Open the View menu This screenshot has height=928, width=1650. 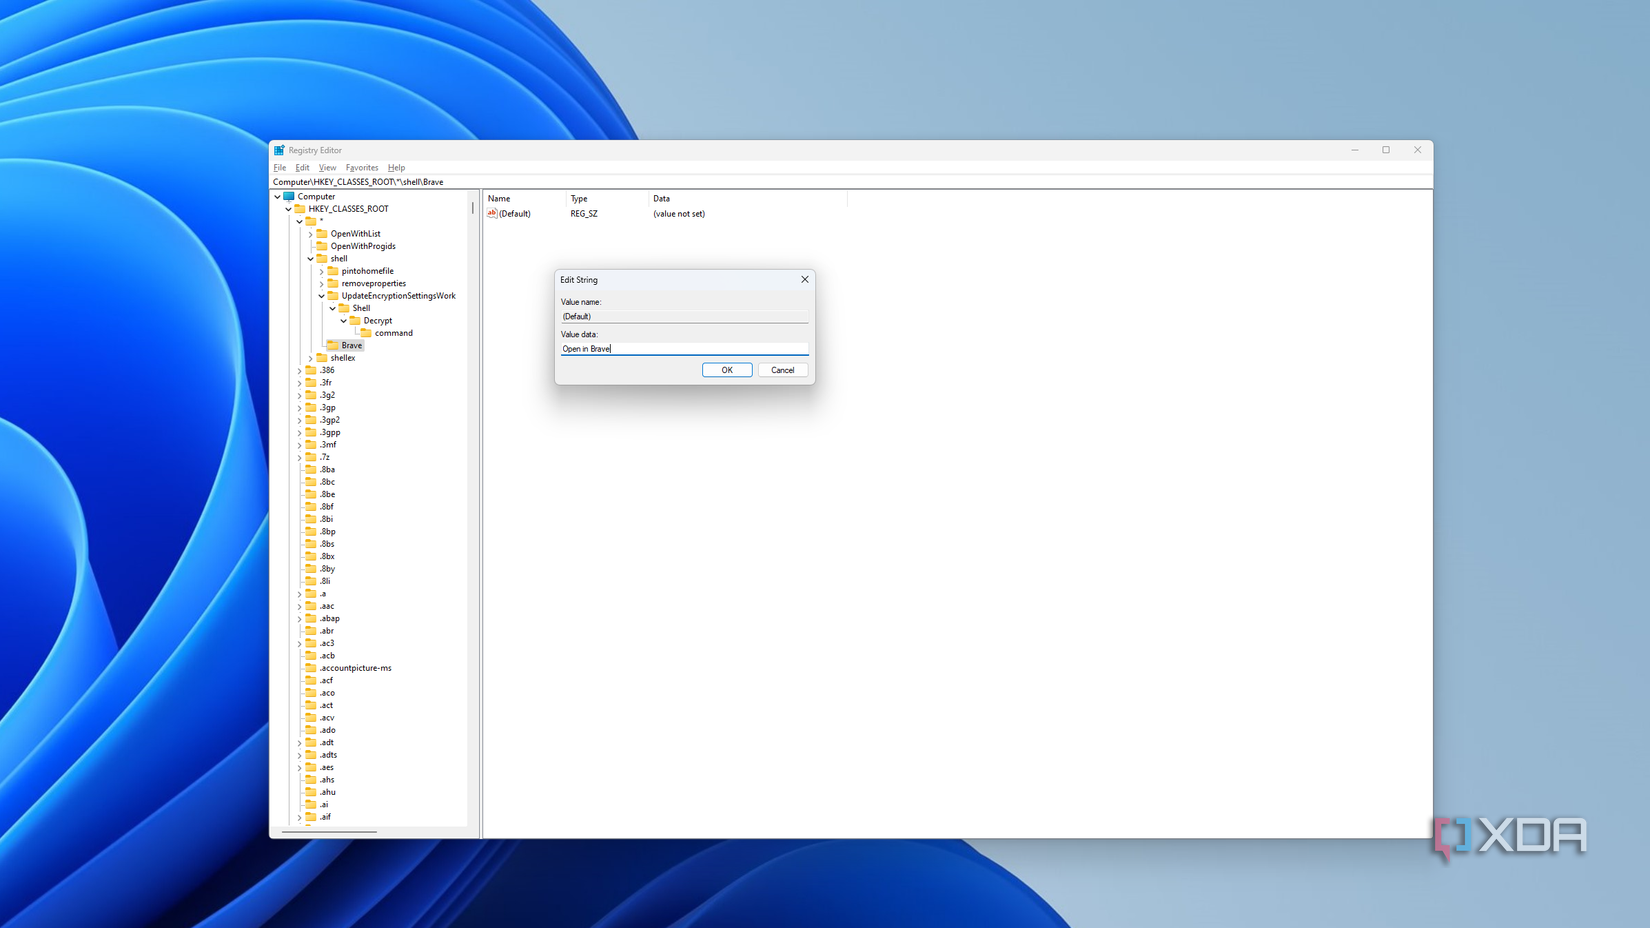point(327,167)
